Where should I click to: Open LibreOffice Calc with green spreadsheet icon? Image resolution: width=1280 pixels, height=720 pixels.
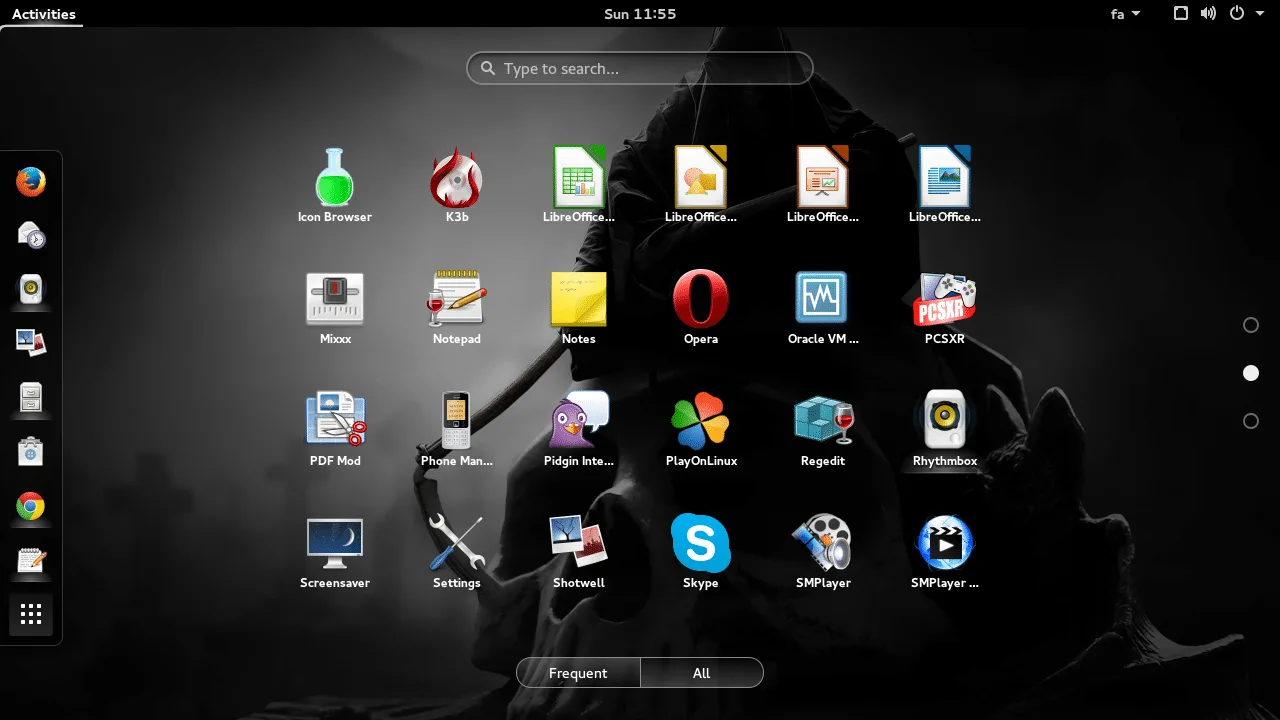pyautogui.click(x=578, y=185)
